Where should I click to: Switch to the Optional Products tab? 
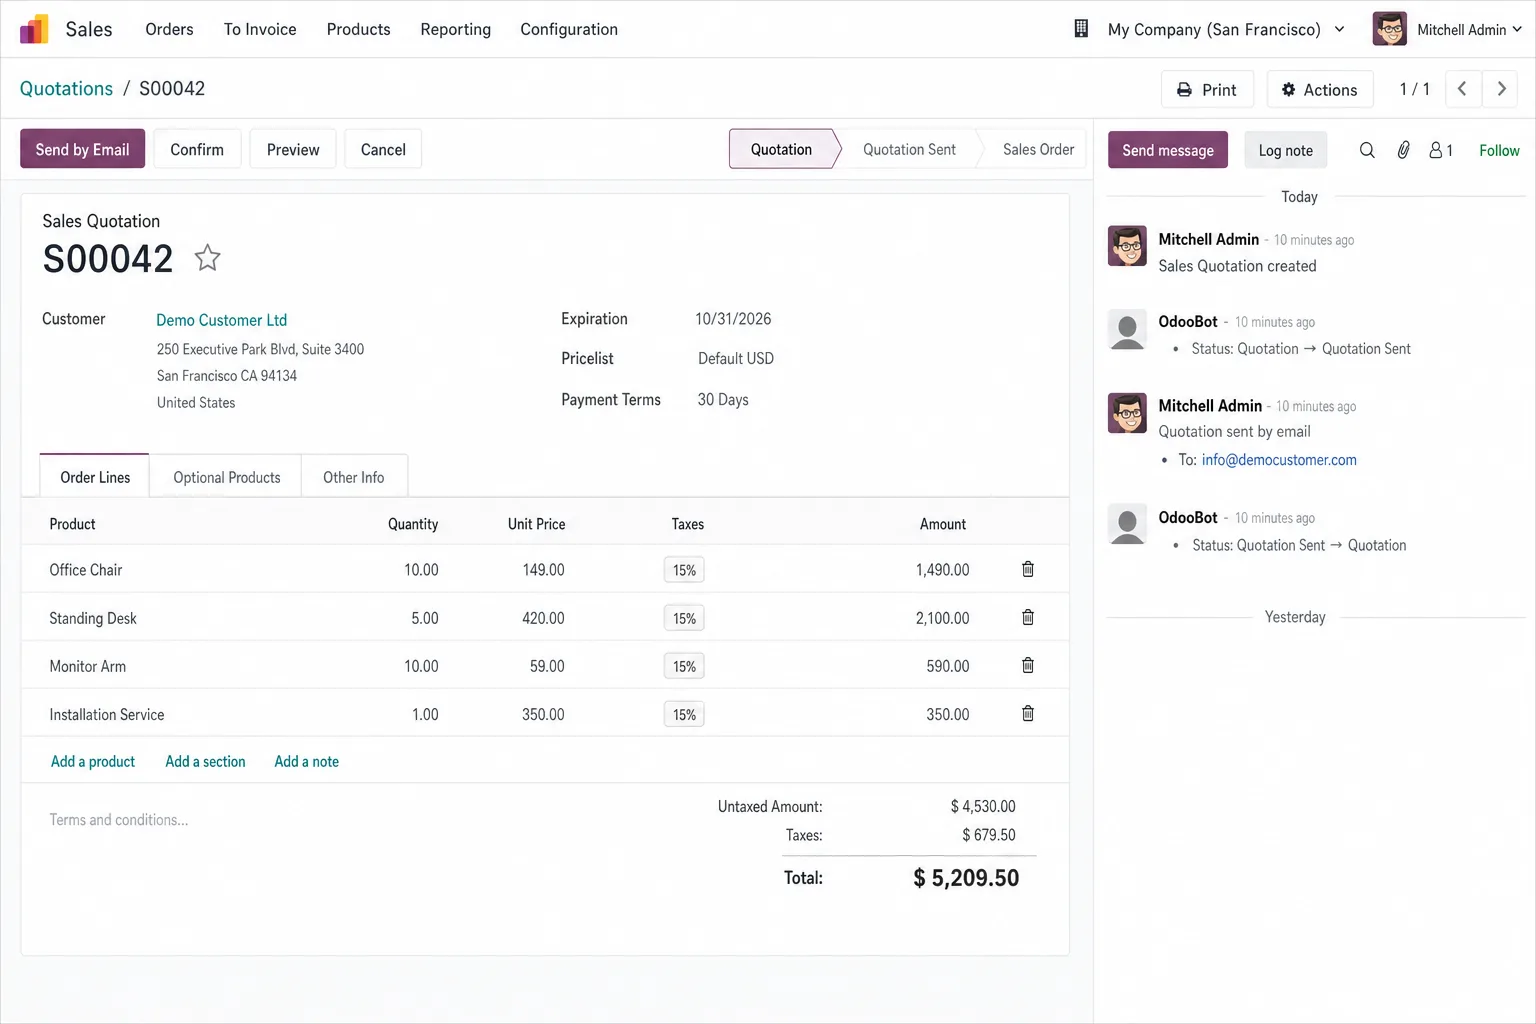point(227,477)
